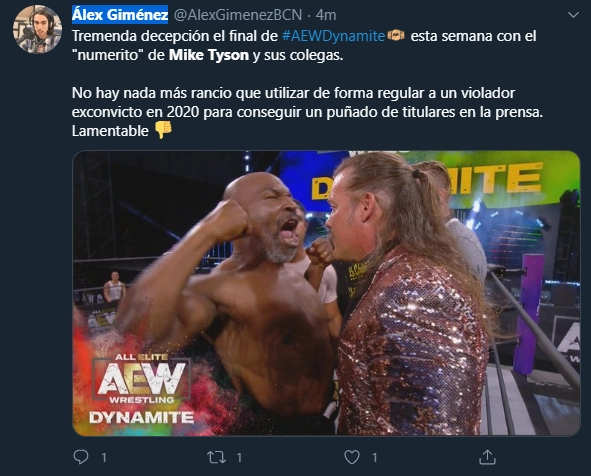Image resolution: width=591 pixels, height=476 pixels.
Task: Open the AEW Dynamite photo attachment
Action: tap(326, 293)
